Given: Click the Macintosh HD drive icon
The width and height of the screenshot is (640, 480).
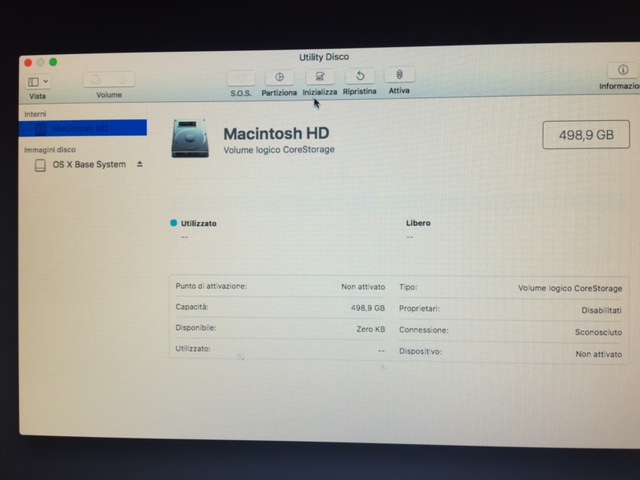Looking at the screenshot, I should pos(190,139).
